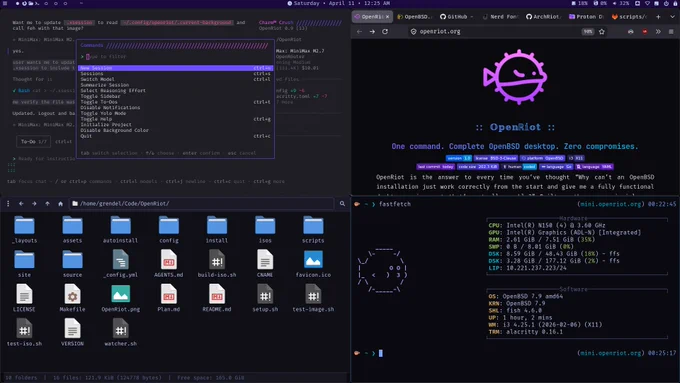Choose New Session in the Commands palette
The height and width of the screenshot is (383, 680).
176,68
